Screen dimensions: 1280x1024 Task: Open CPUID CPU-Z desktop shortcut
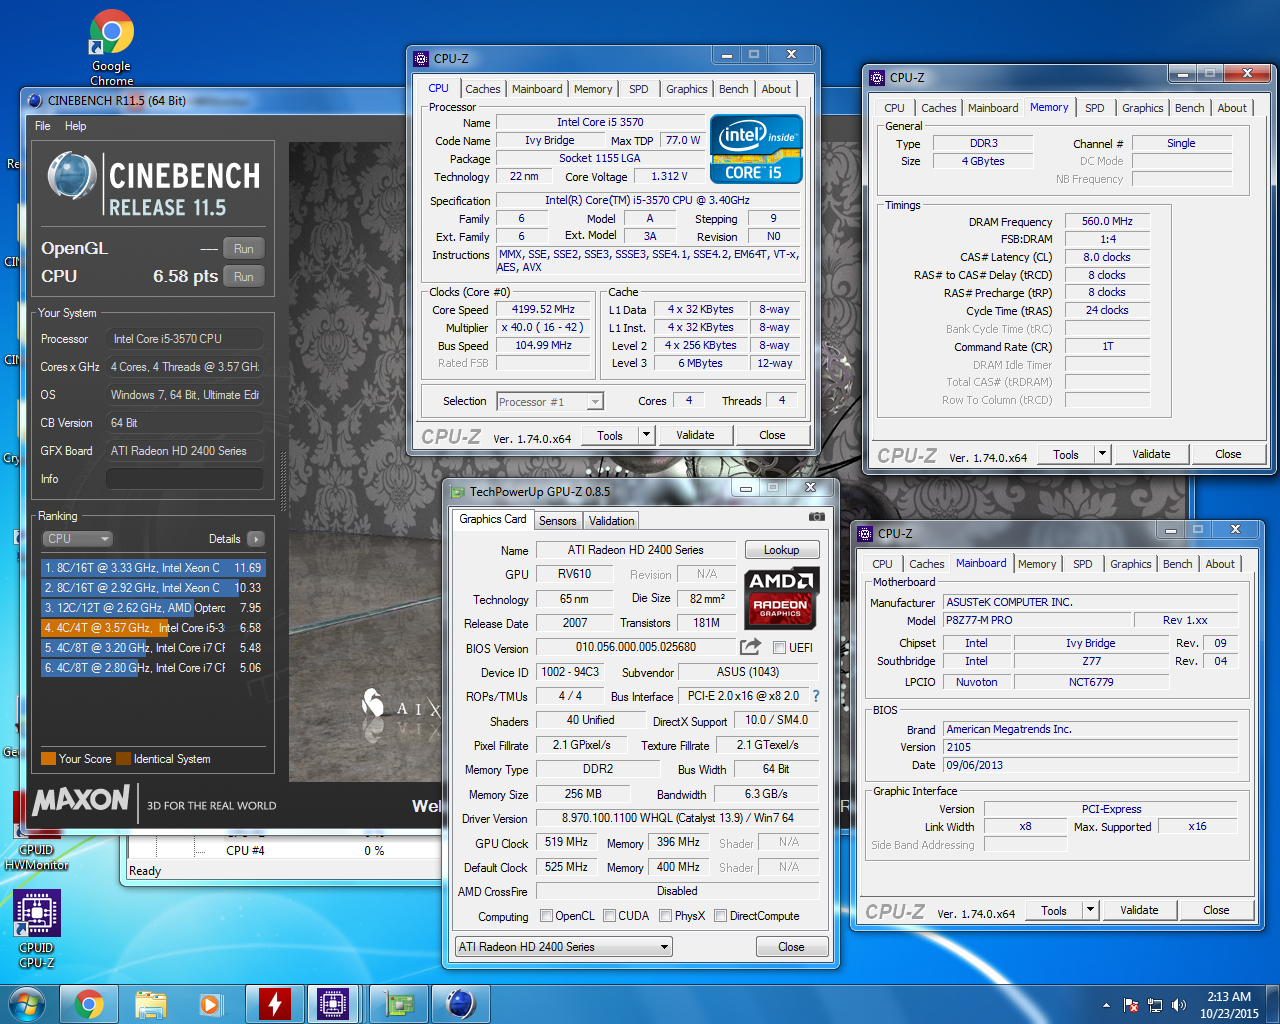pyautogui.click(x=36, y=930)
